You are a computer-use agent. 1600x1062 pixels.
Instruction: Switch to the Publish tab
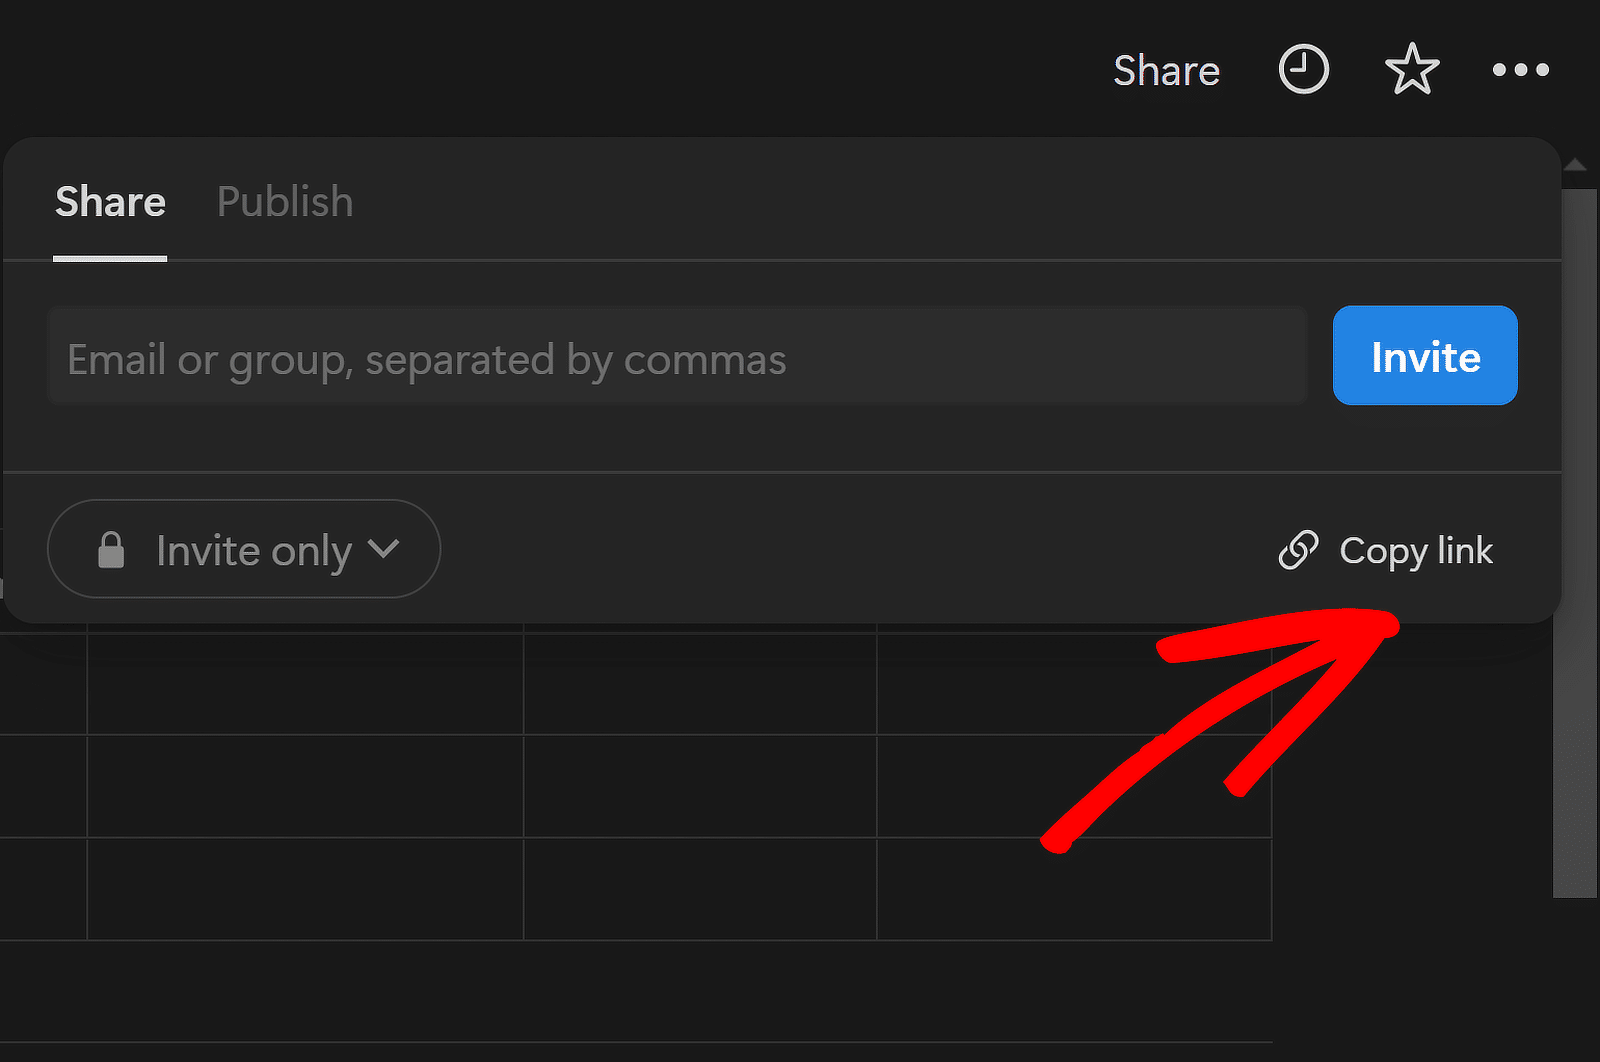(x=284, y=201)
